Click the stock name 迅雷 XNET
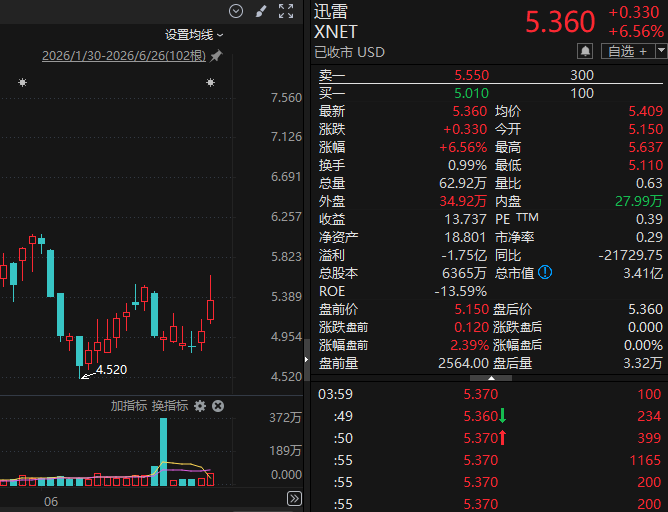Image resolution: width=668 pixels, height=512 pixels. (336, 22)
